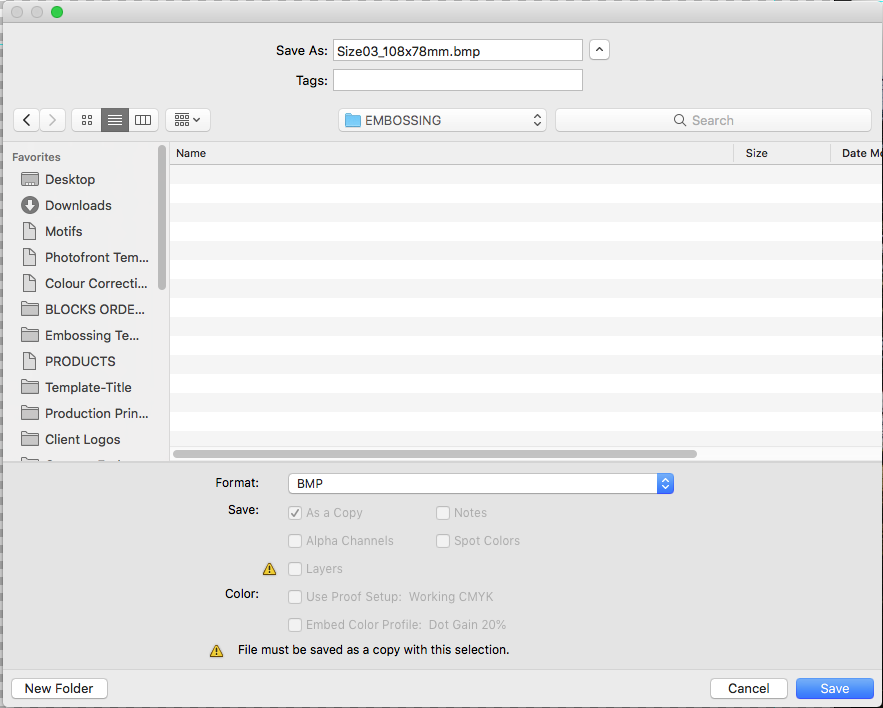Switch to column view mode
Screen dimensions: 883x708
point(143,120)
